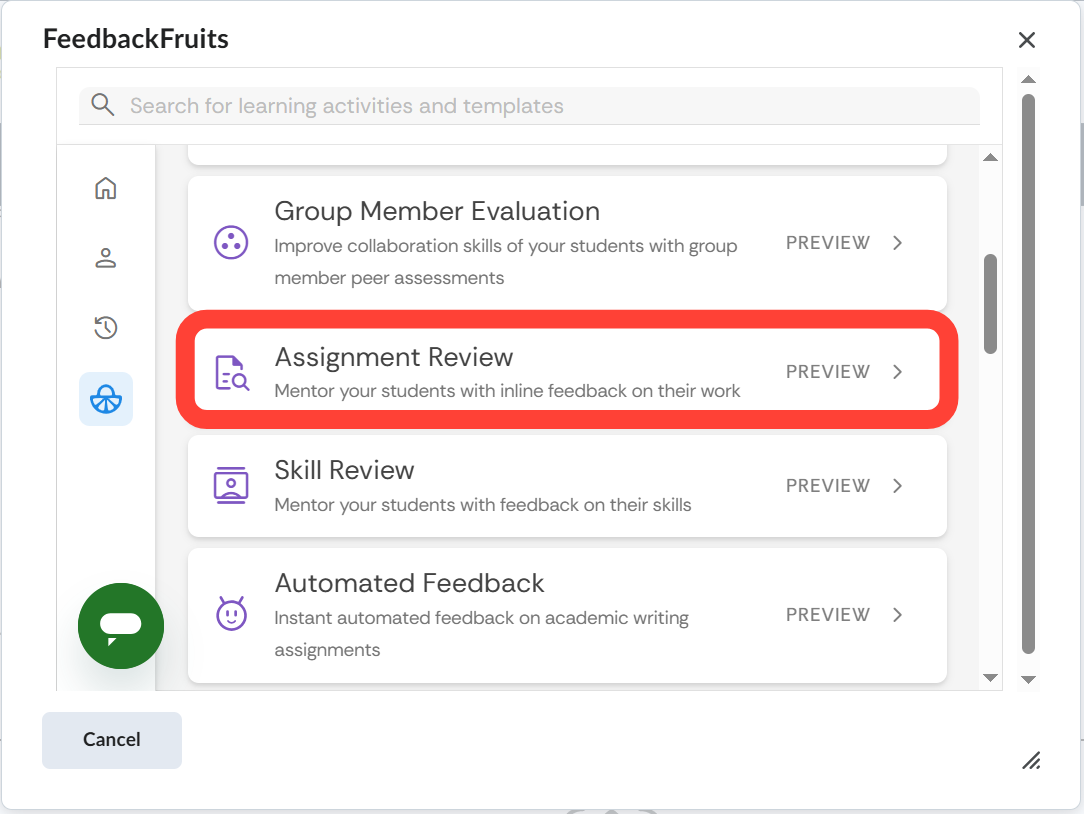Expand Group Member Evaluation preview chevron

[x=897, y=243]
